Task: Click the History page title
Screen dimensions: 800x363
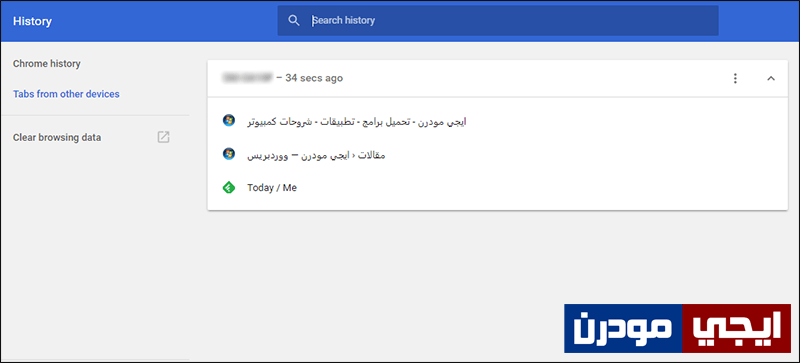Action: click(x=32, y=21)
